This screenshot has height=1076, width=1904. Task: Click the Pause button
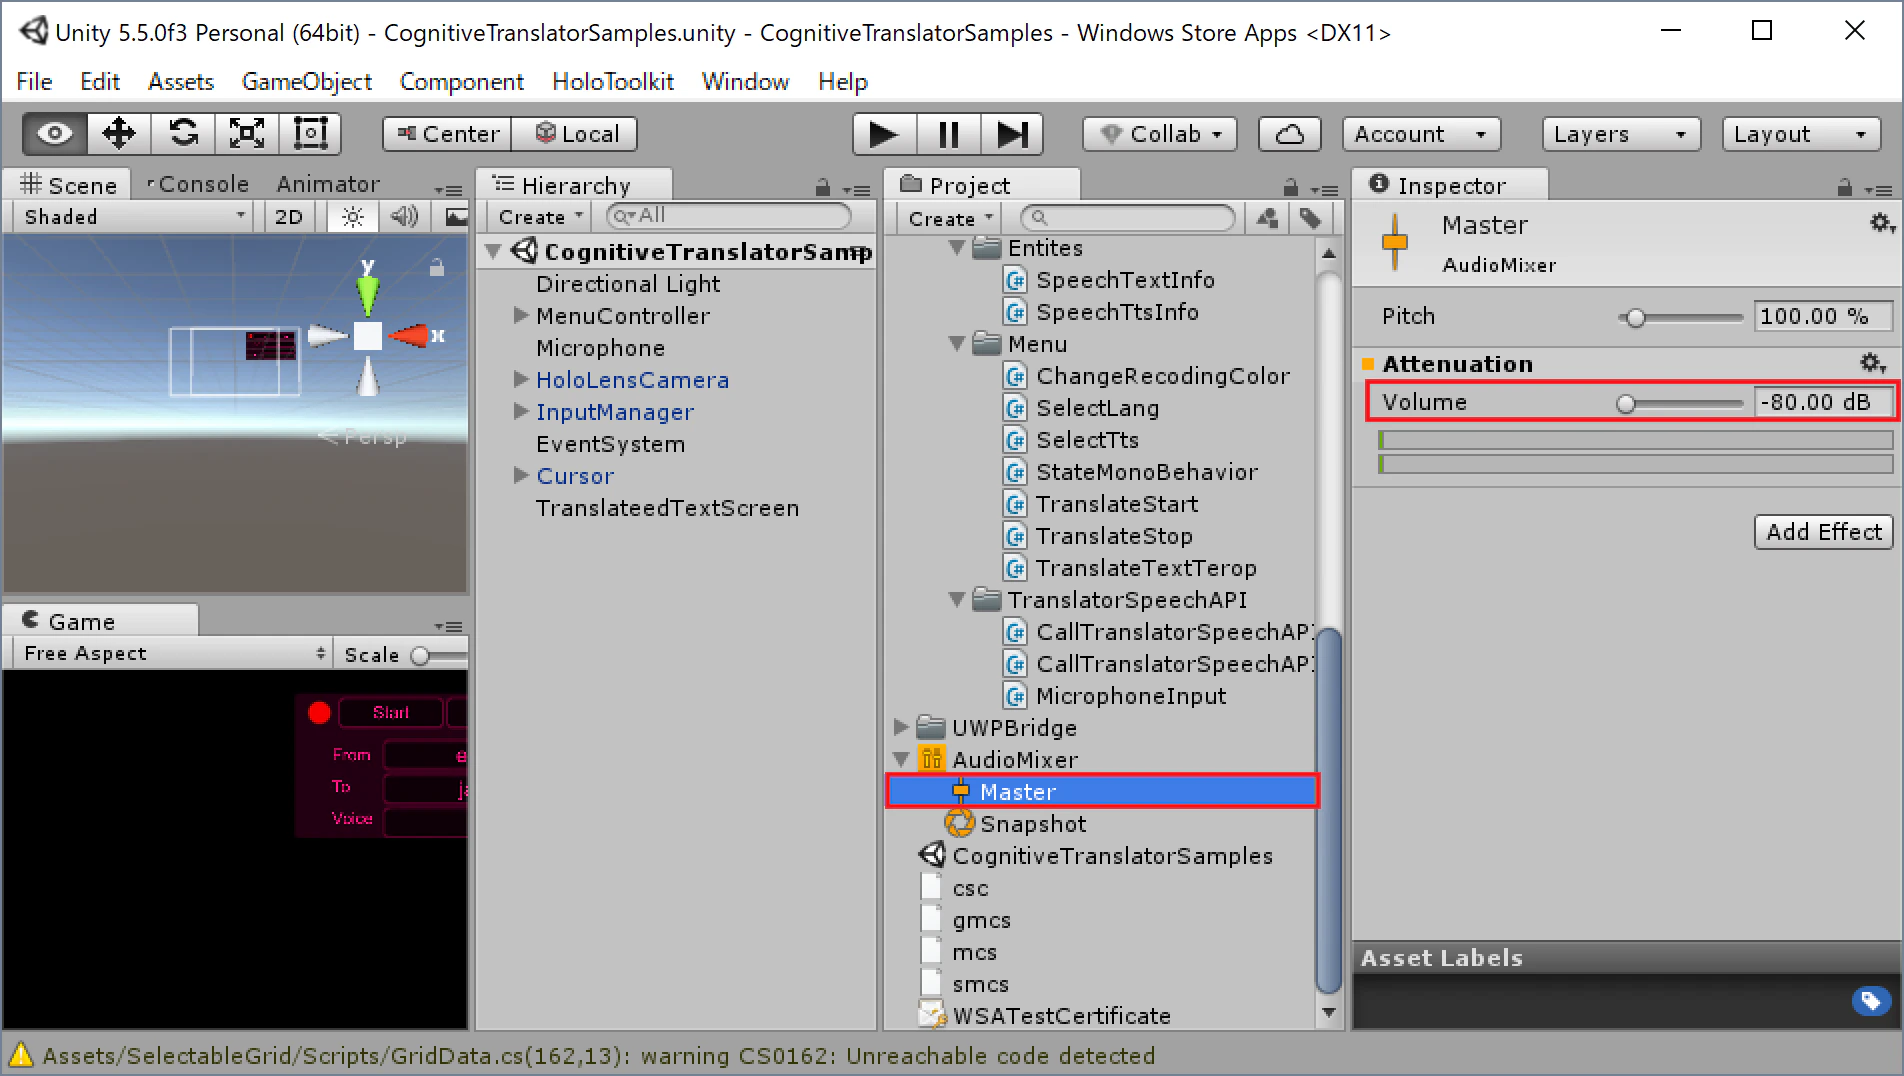pos(948,134)
